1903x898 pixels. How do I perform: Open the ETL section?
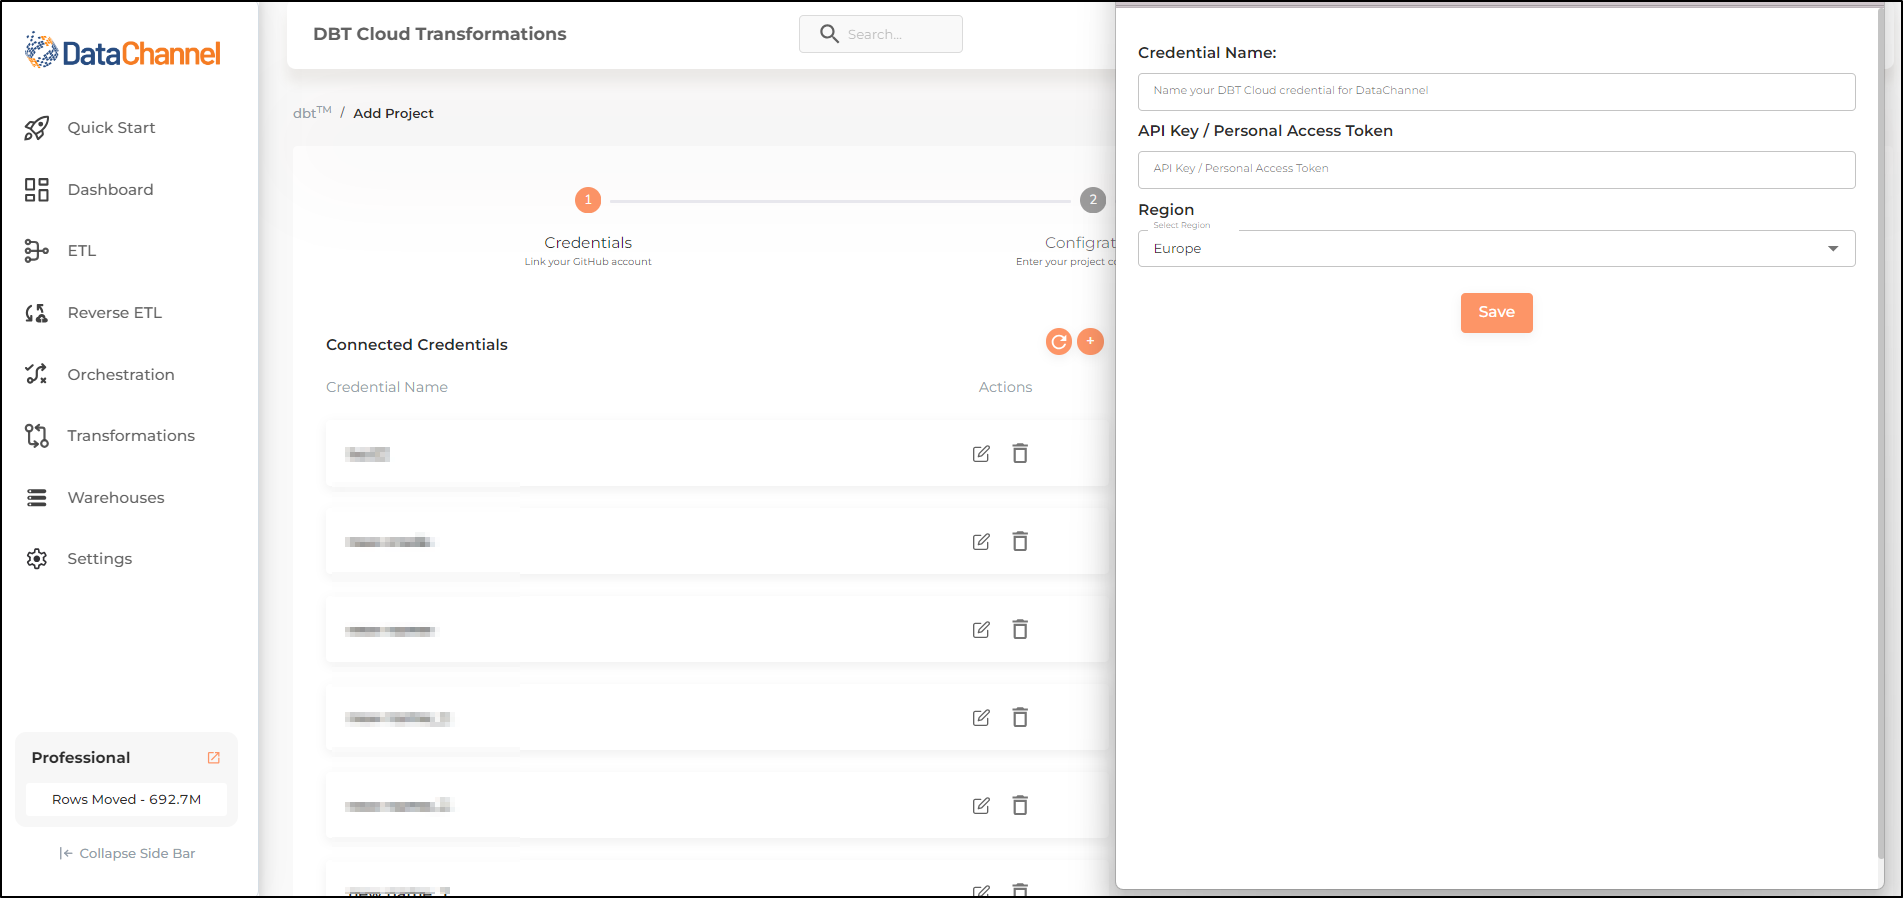point(82,251)
